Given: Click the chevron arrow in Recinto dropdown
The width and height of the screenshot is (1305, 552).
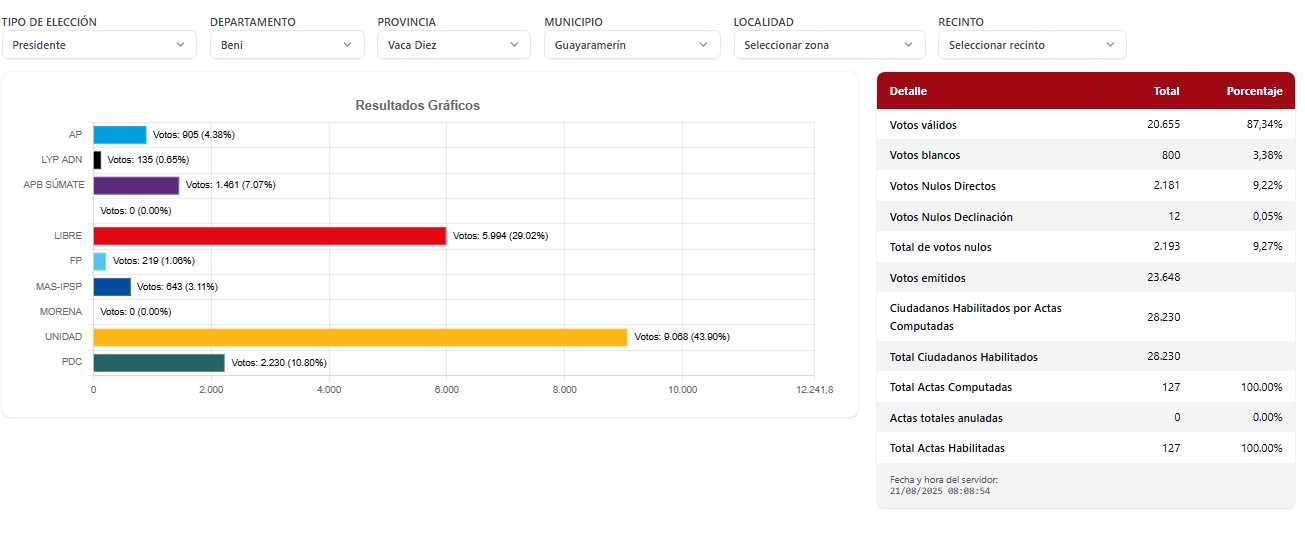Looking at the screenshot, I should tap(1110, 45).
